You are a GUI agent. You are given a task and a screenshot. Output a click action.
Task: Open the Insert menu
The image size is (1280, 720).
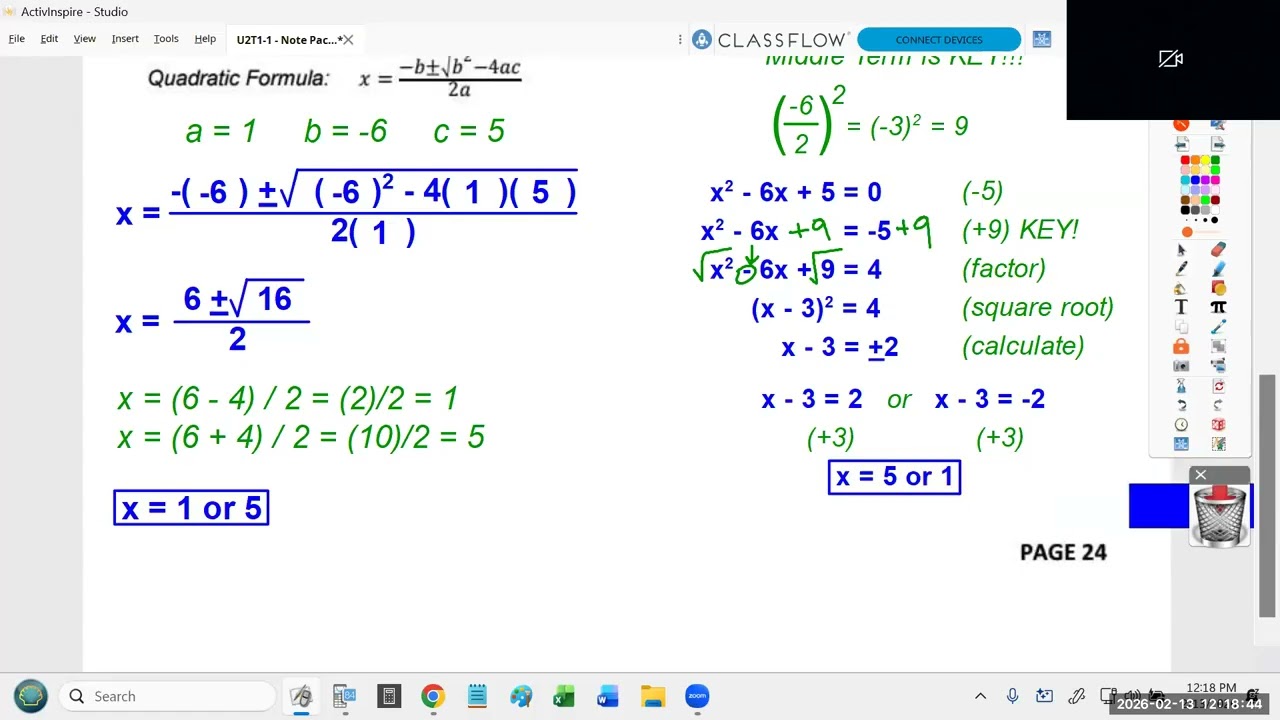(x=125, y=38)
